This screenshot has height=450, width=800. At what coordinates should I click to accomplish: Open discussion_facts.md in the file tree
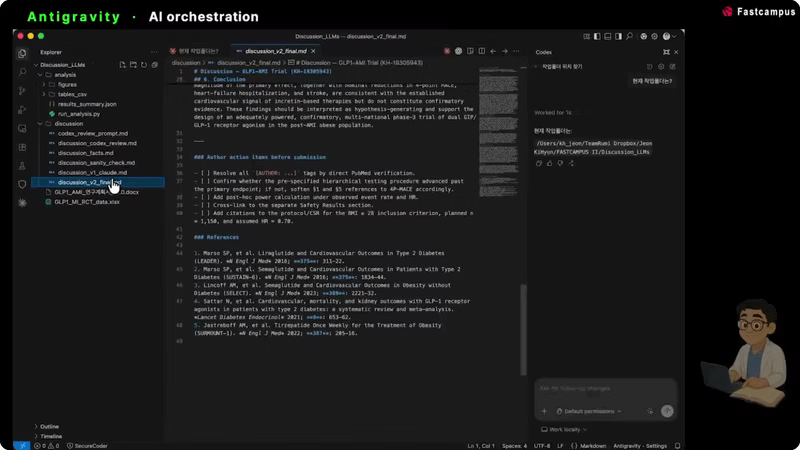[x=86, y=153]
